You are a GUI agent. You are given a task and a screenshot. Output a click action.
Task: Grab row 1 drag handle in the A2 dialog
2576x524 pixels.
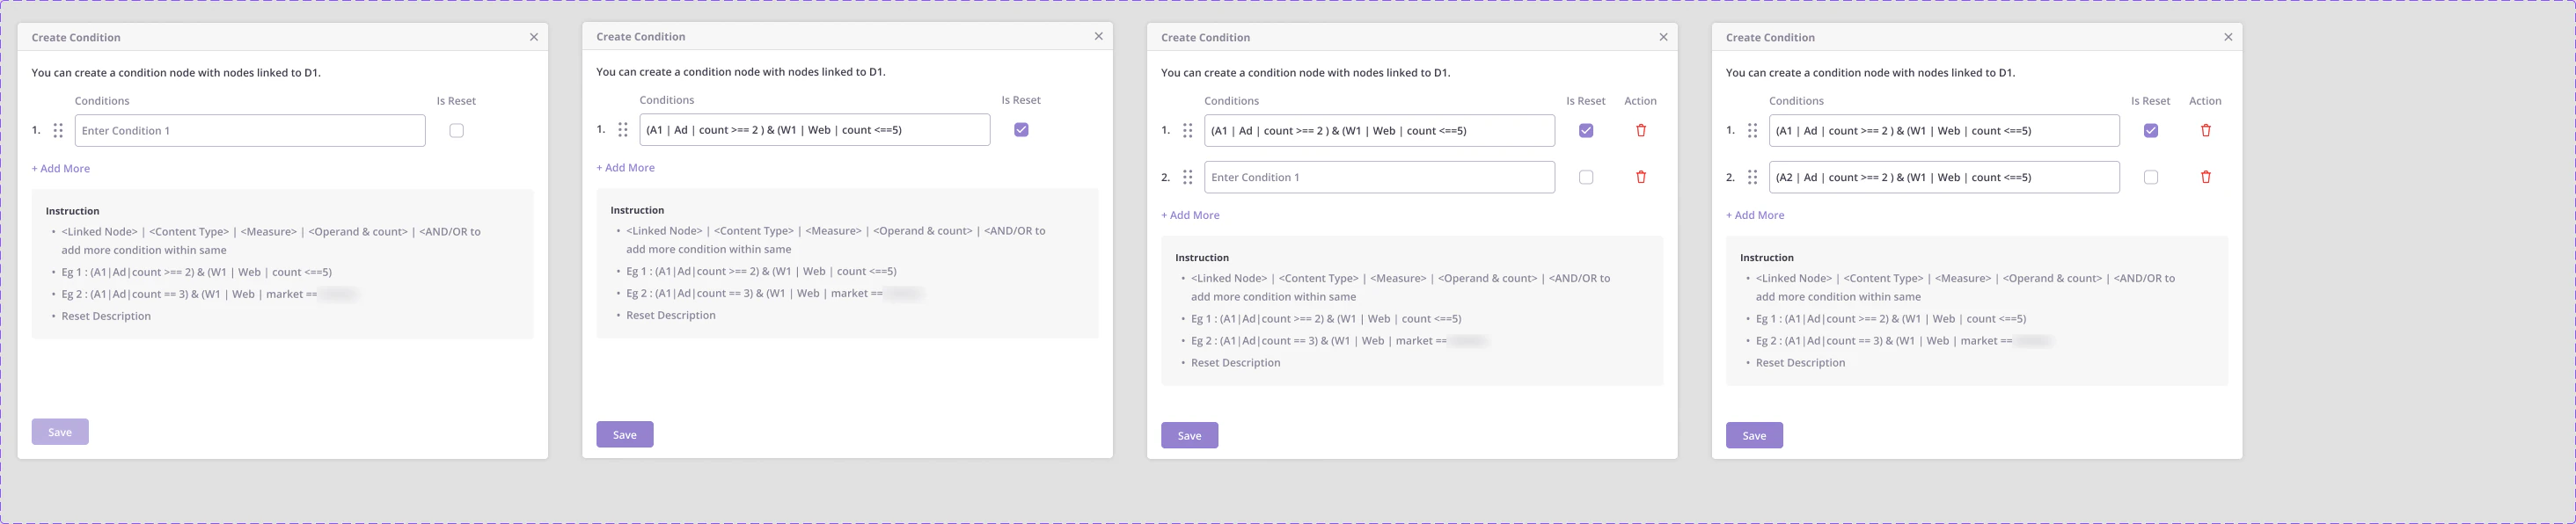[1752, 130]
